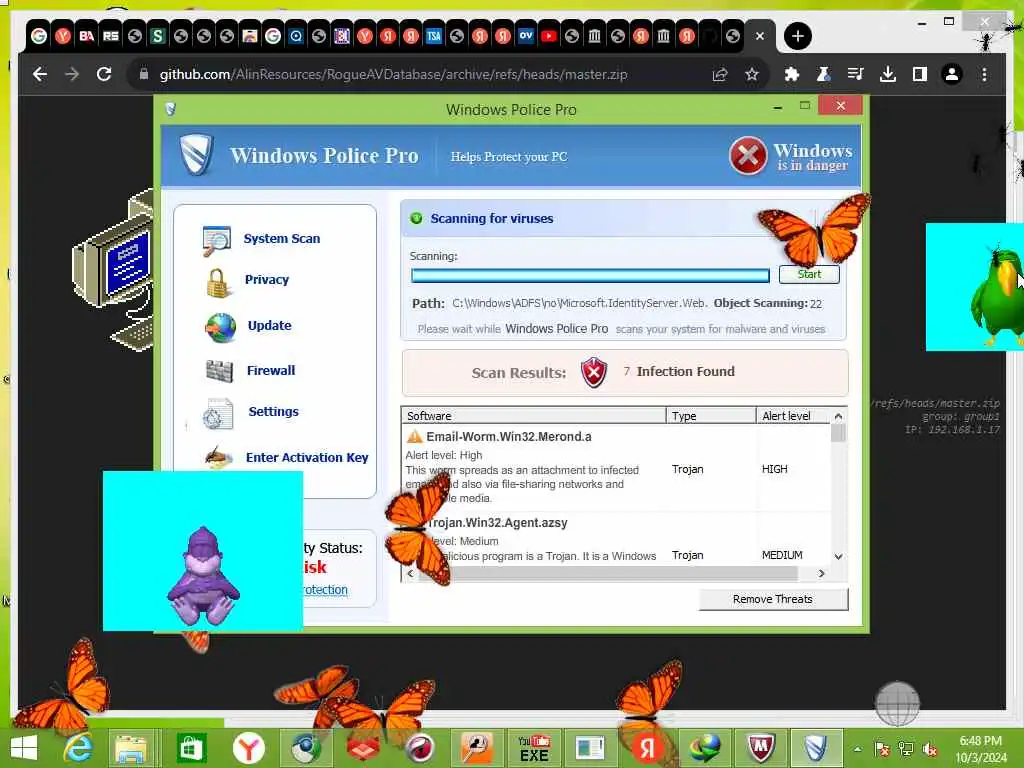Screen dimensions: 1024x768
Task: Click Enter Activation Key
Action: (x=306, y=458)
